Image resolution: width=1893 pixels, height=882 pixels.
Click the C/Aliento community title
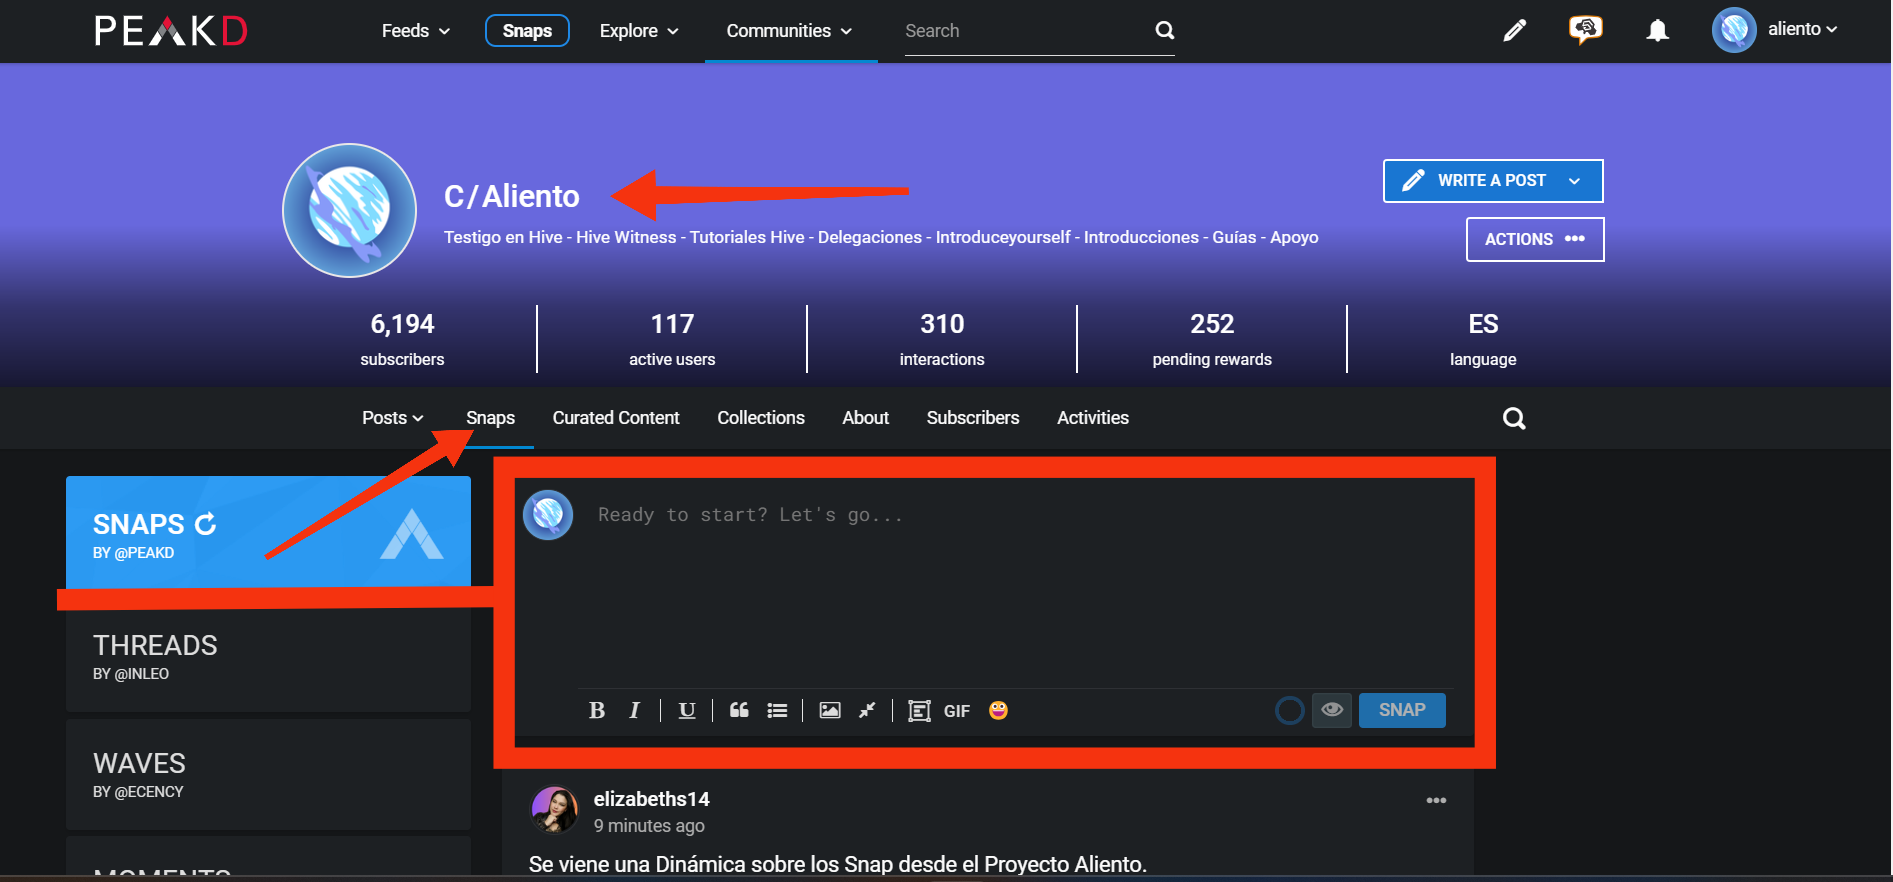tap(512, 196)
